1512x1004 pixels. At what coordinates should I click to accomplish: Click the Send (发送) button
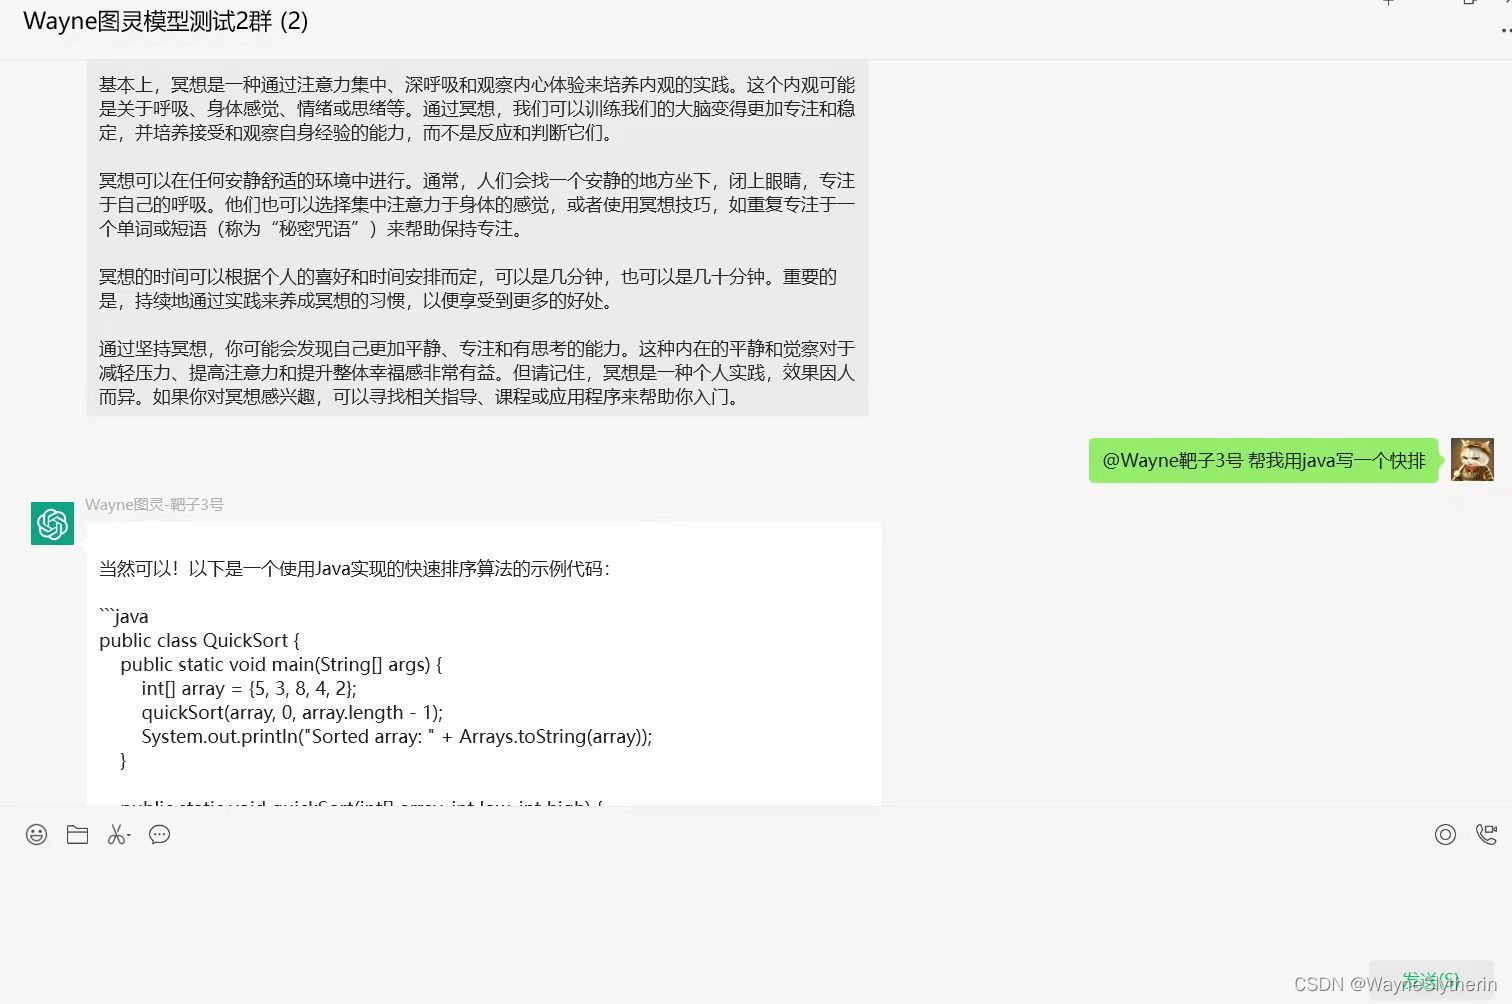tap(1431, 979)
